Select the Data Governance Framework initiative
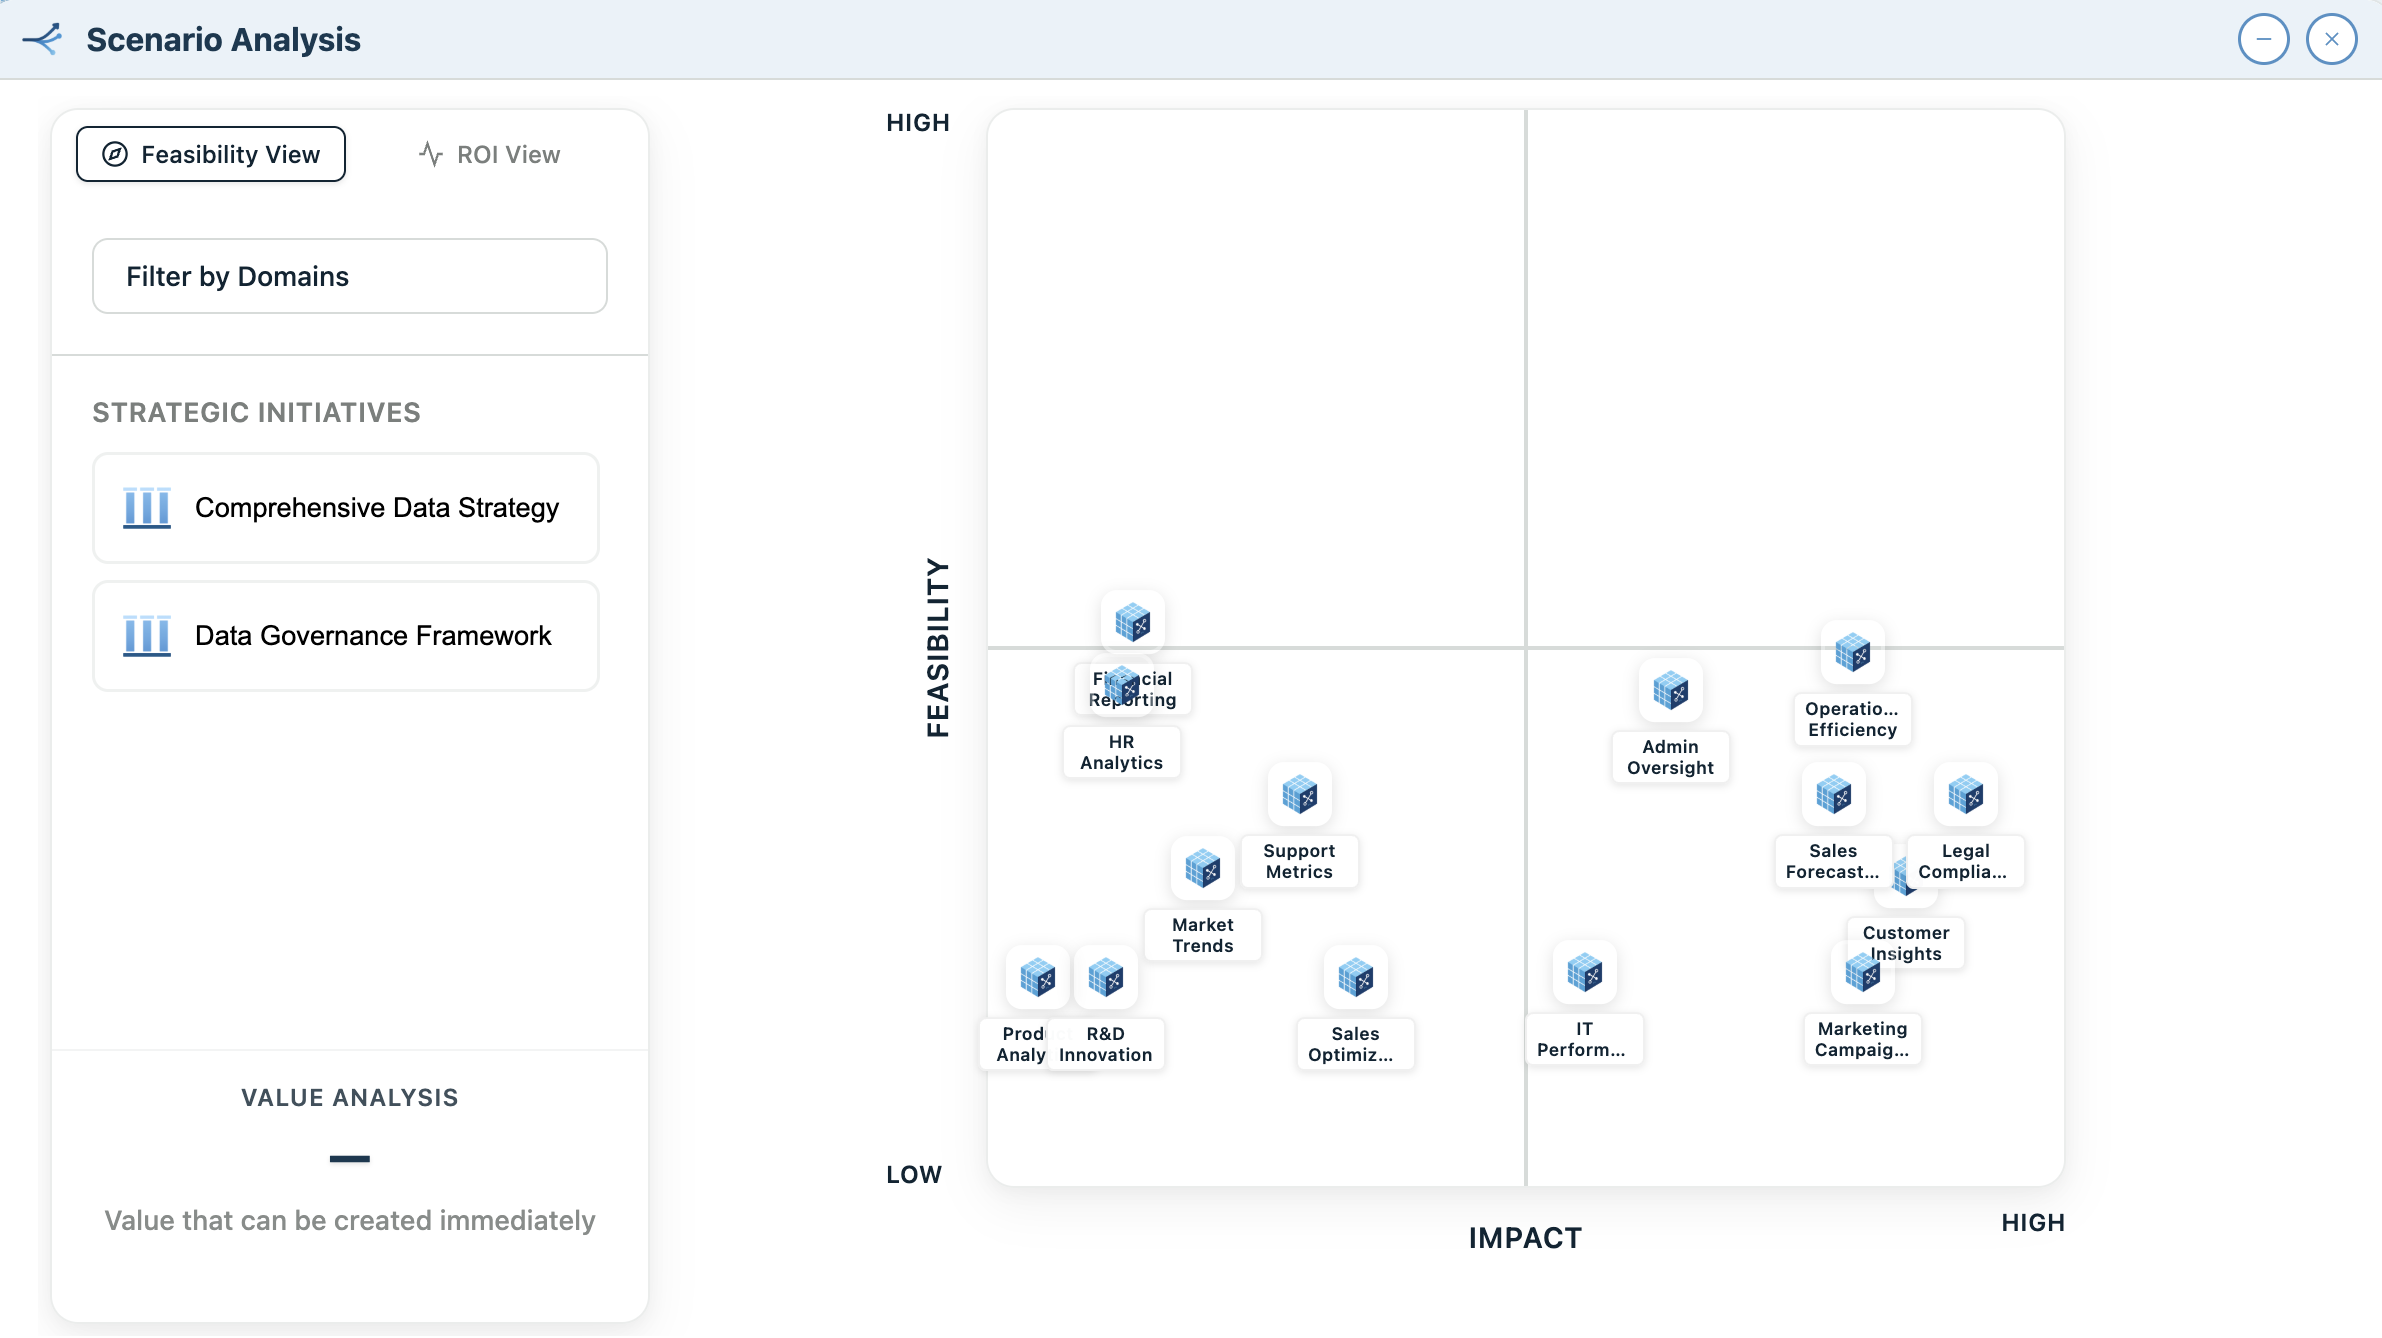This screenshot has height=1338, width=2382. [x=345, y=636]
